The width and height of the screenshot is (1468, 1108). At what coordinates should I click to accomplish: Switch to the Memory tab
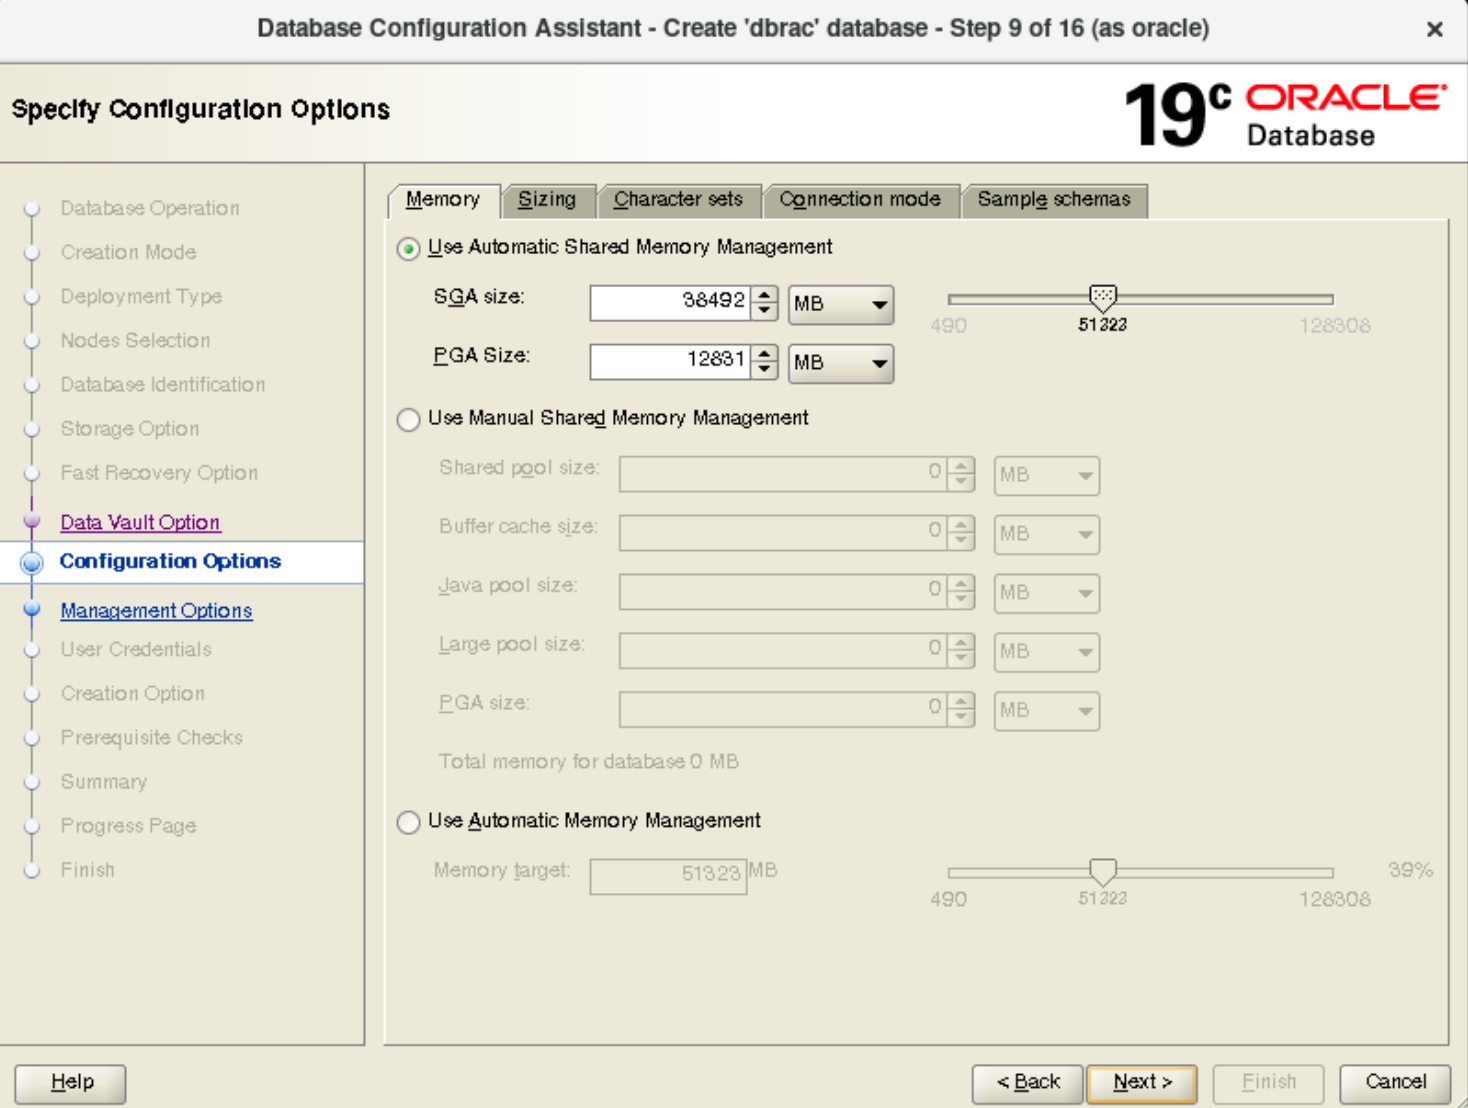pyautogui.click(x=443, y=200)
